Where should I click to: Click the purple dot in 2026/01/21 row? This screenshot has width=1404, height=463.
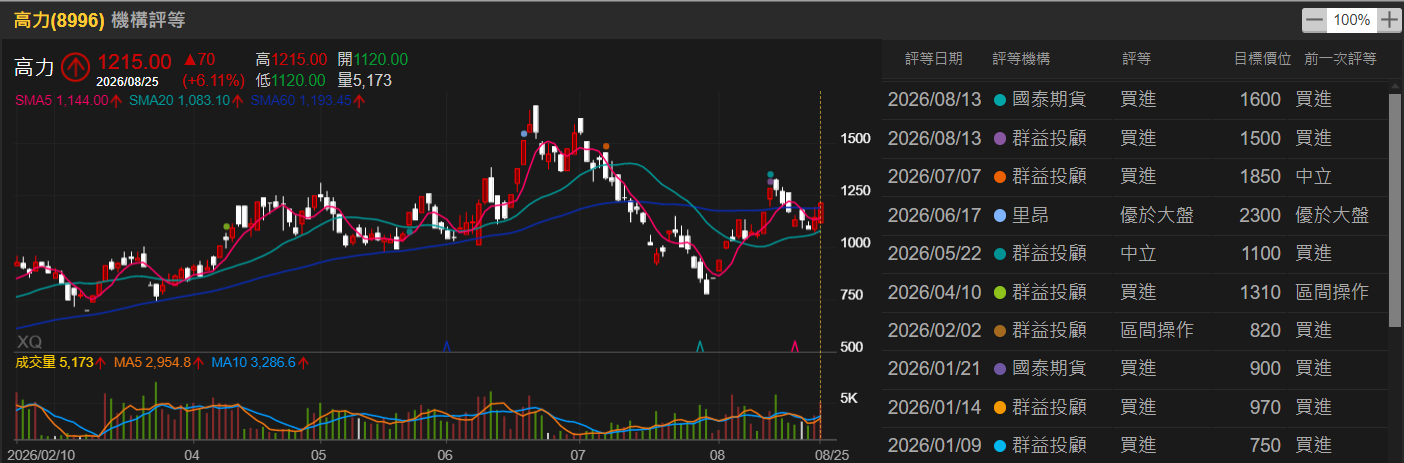point(1000,369)
